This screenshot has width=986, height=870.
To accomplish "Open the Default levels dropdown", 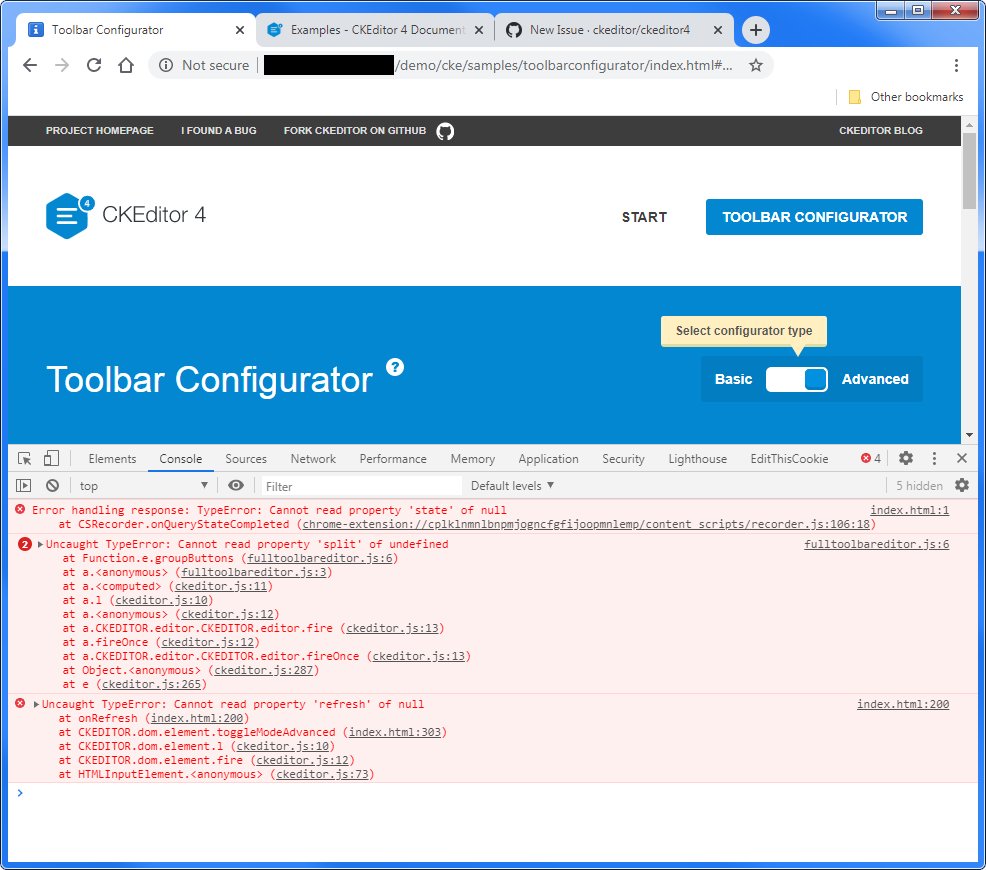I will coord(512,485).
